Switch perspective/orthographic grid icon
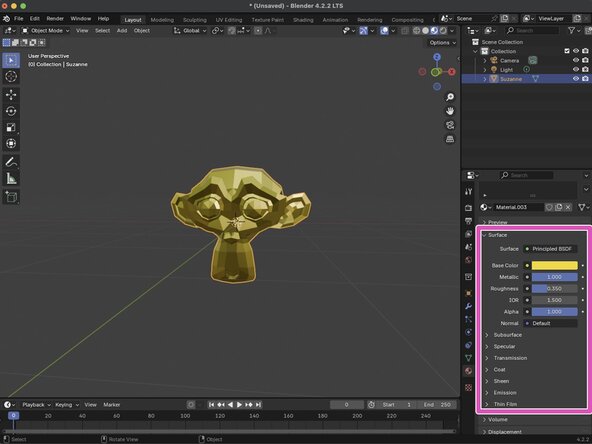Viewport: 592px width, 444px height. pyautogui.click(x=450, y=139)
